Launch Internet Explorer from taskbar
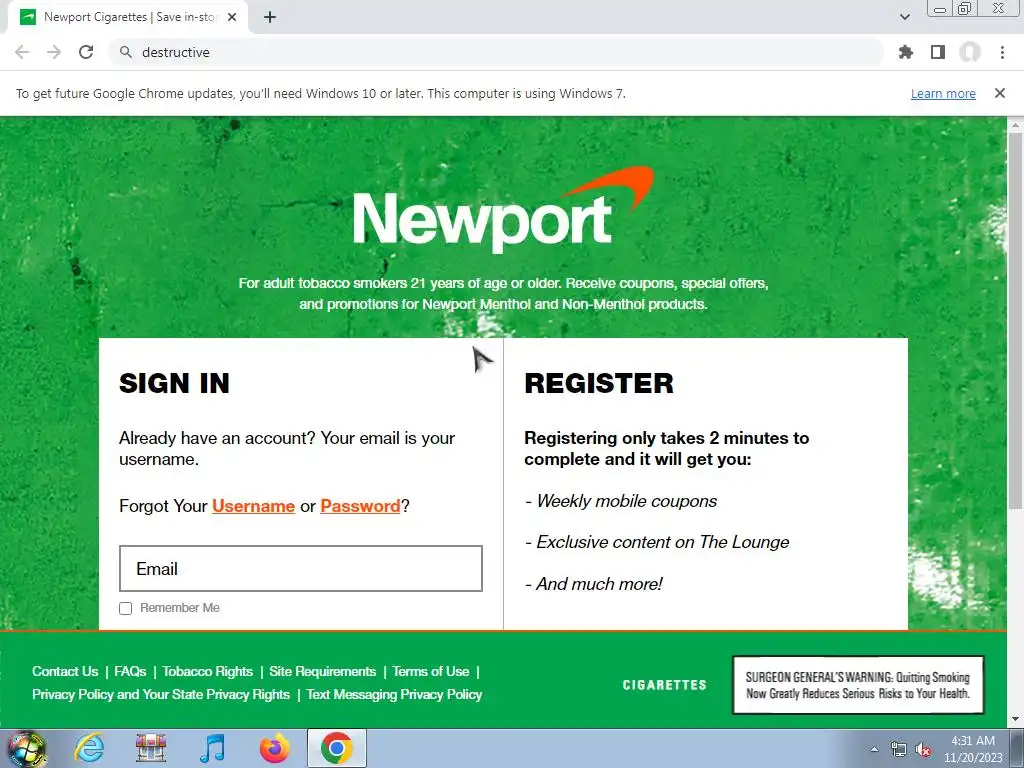 click(89, 748)
